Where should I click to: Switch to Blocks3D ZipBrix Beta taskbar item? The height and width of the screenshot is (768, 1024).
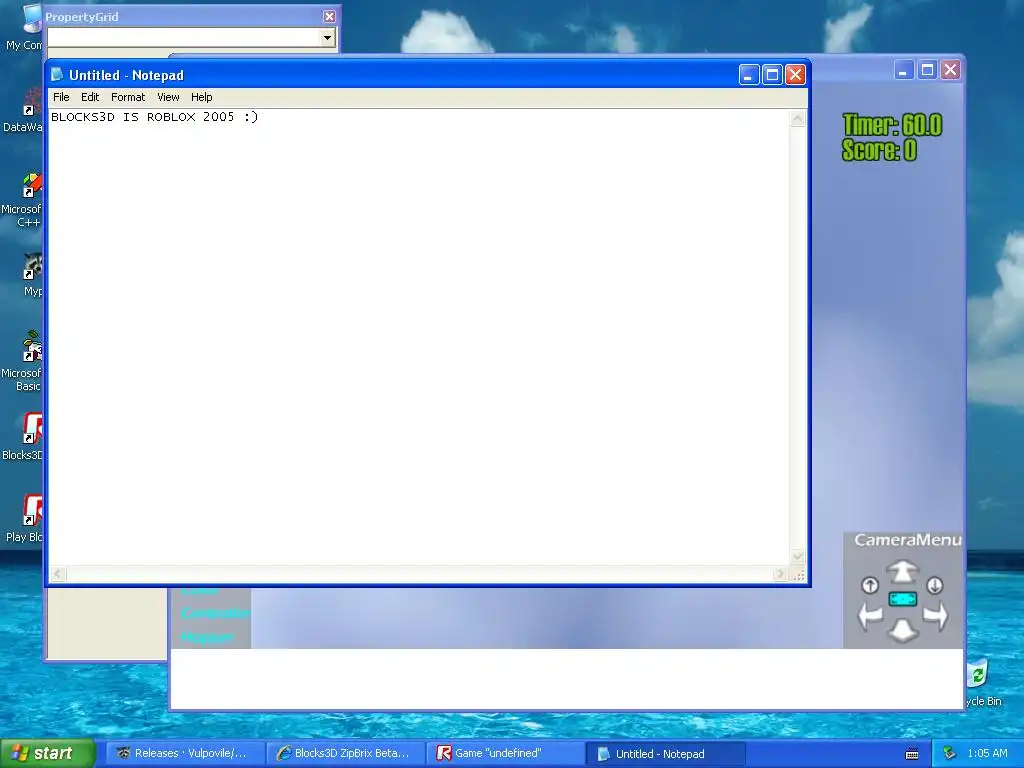point(345,754)
